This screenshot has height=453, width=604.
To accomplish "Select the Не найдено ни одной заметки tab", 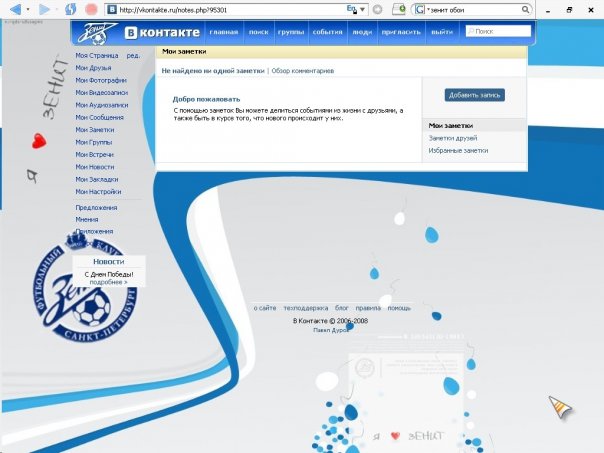I will pos(213,70).
